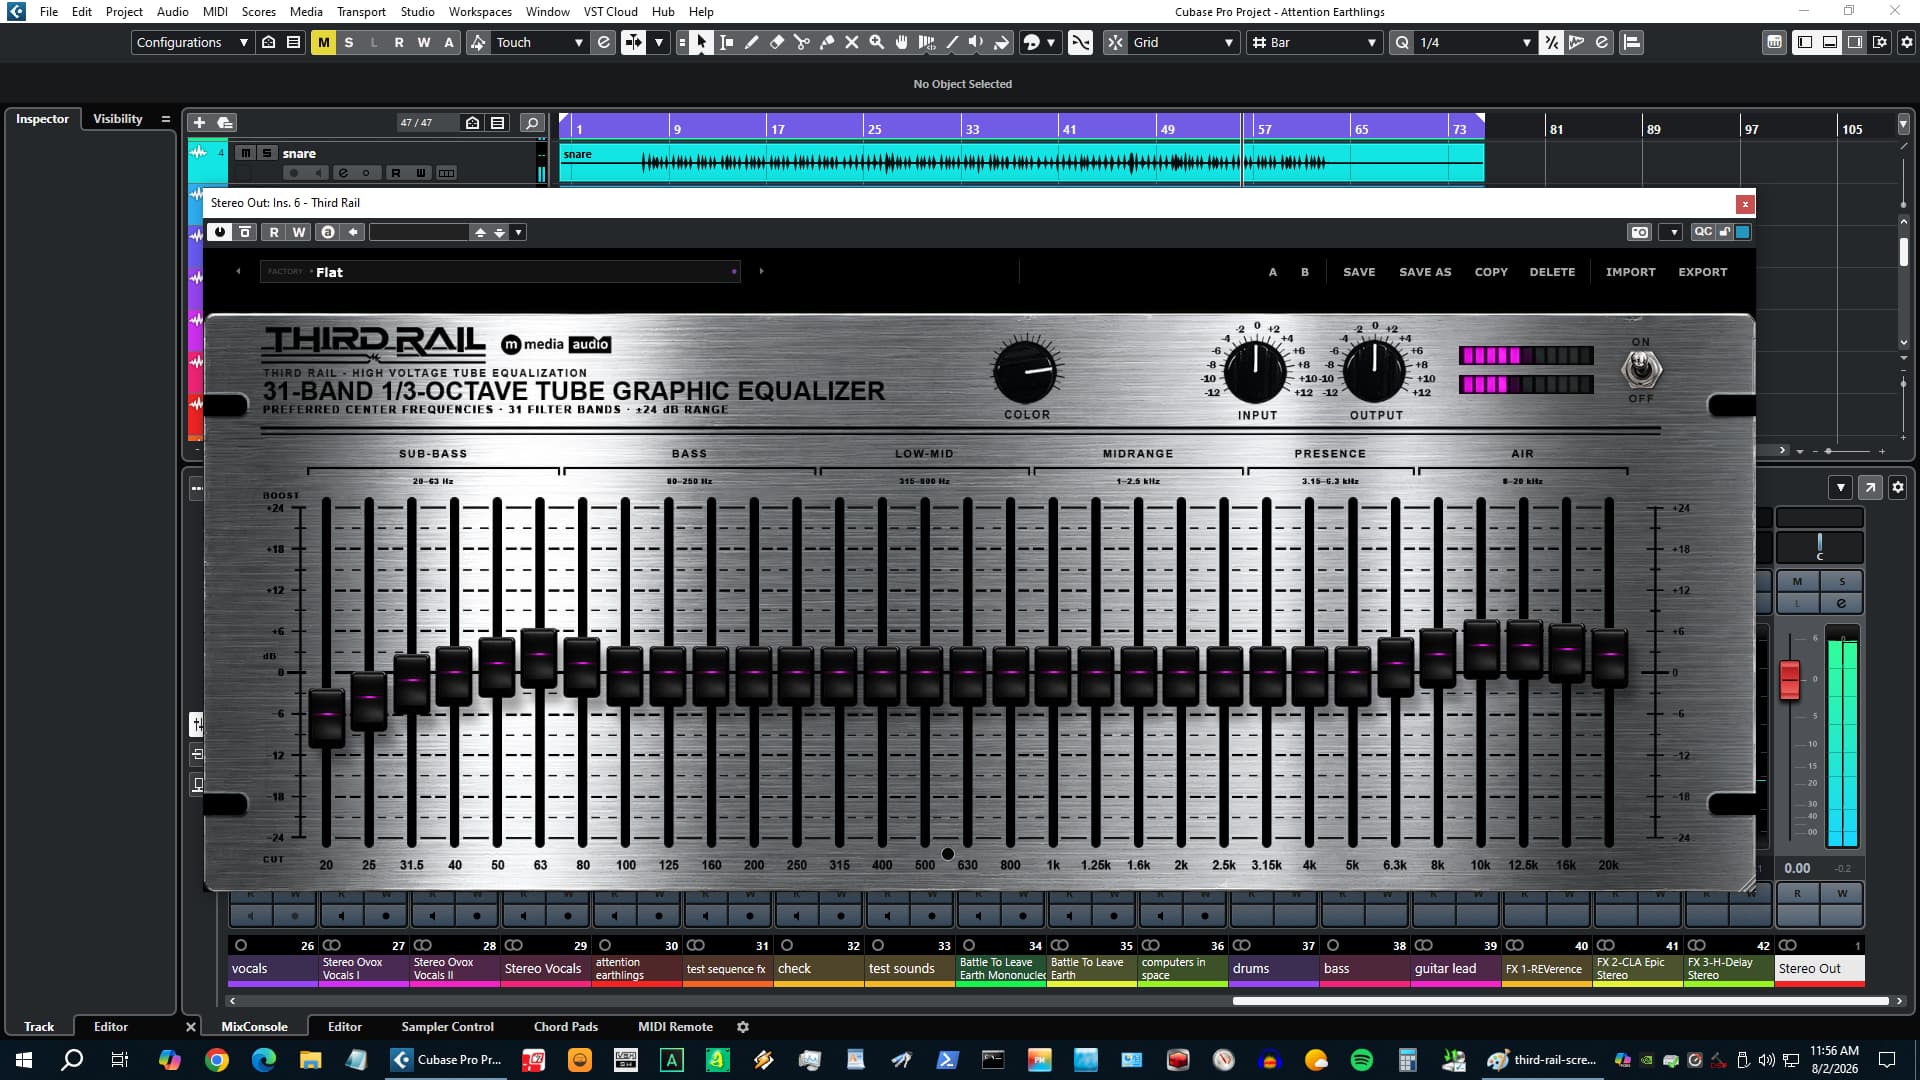
Task: Switch to the Visibility tab
Action: point(118,118)
